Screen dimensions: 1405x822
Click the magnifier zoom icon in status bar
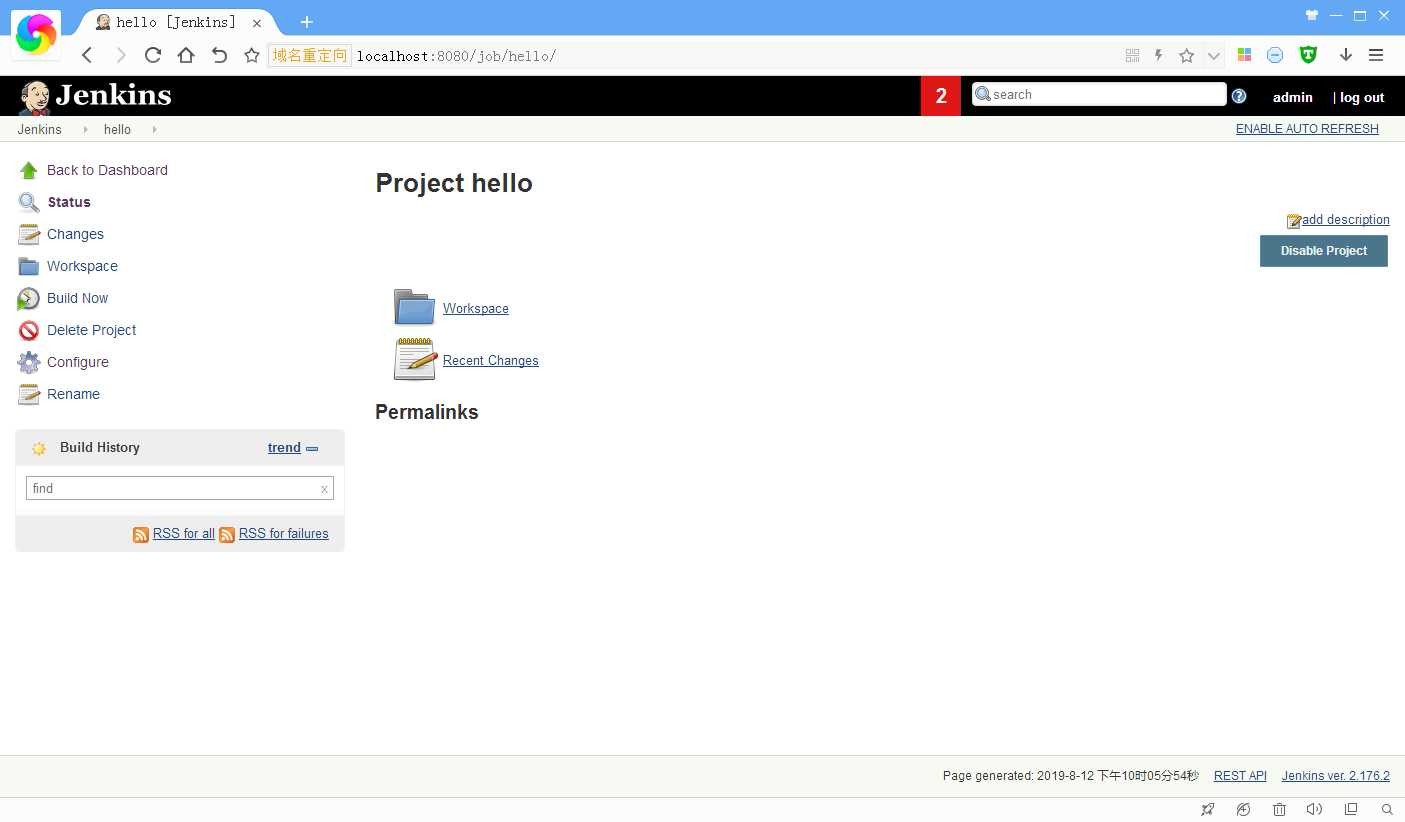coord(1387,809)
